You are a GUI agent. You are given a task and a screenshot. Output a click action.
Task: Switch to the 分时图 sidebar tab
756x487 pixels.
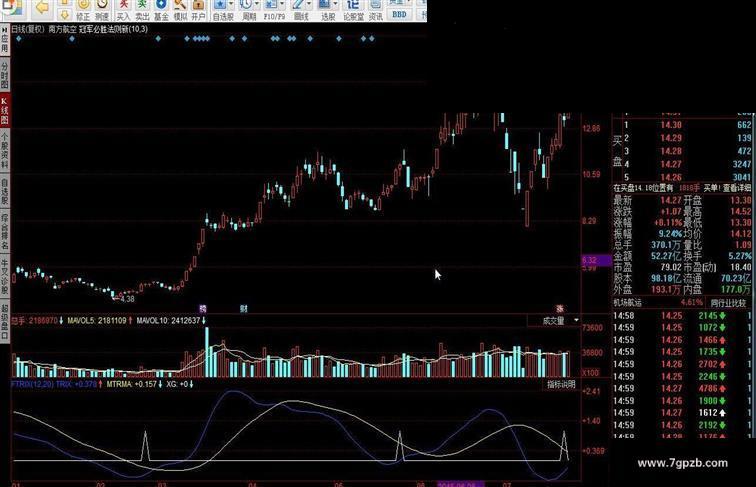pyautogui.click(x=5, y=74)
